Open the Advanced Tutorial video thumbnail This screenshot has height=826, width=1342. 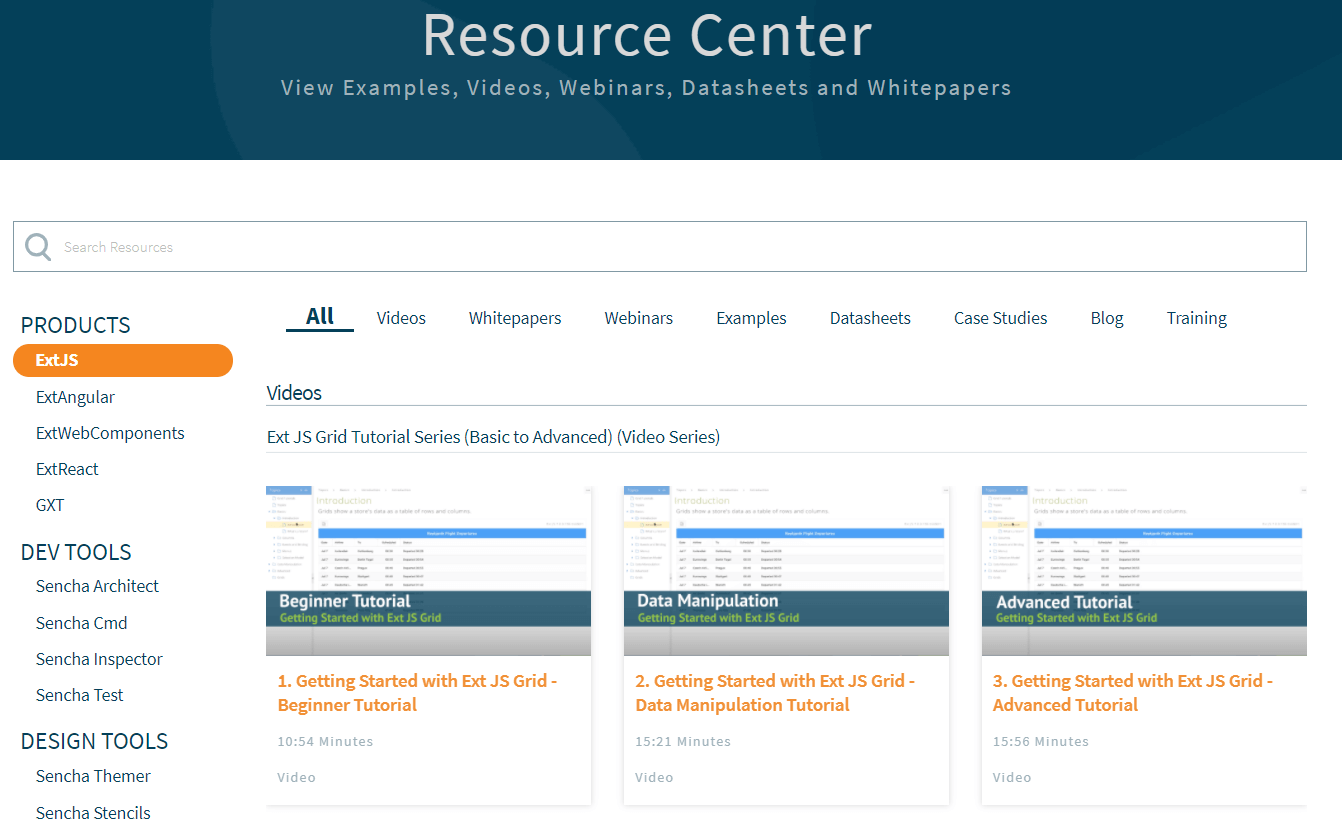pos(1144,570)
